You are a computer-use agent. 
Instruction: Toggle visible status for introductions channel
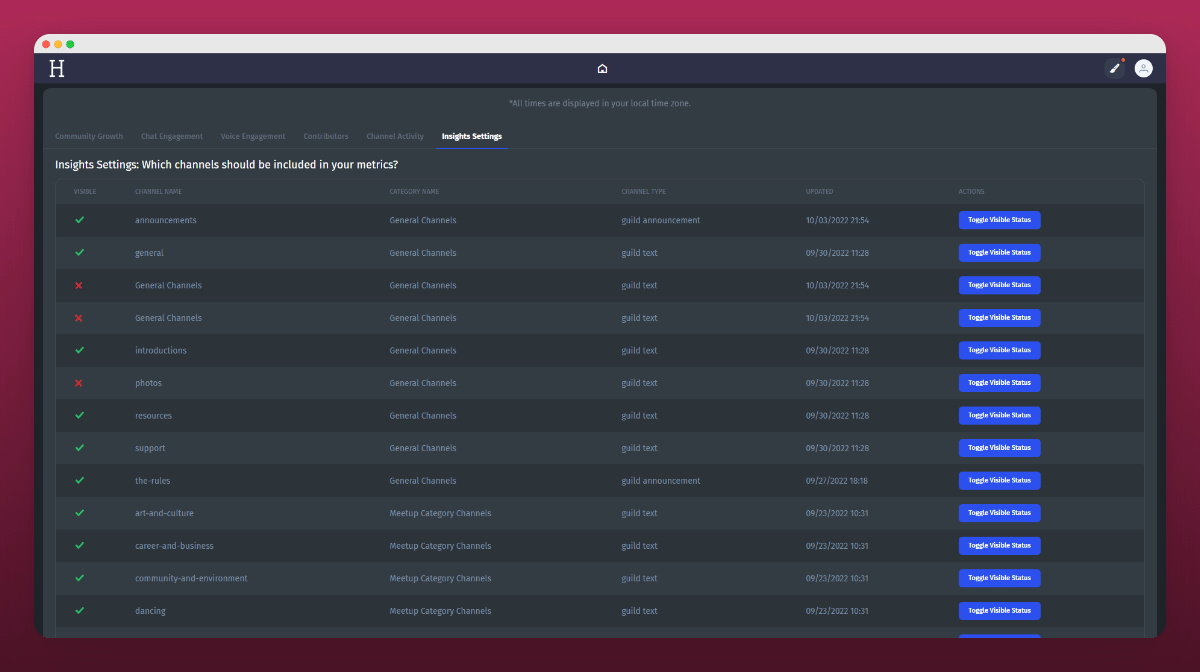[999, 351]
